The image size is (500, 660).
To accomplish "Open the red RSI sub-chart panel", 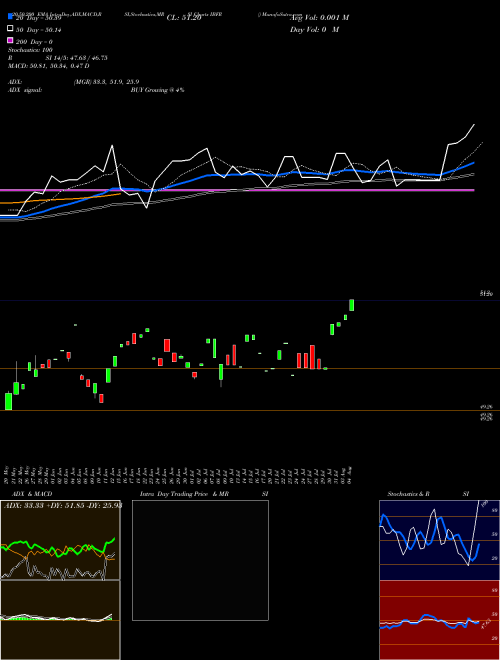I will click(439, 620).
